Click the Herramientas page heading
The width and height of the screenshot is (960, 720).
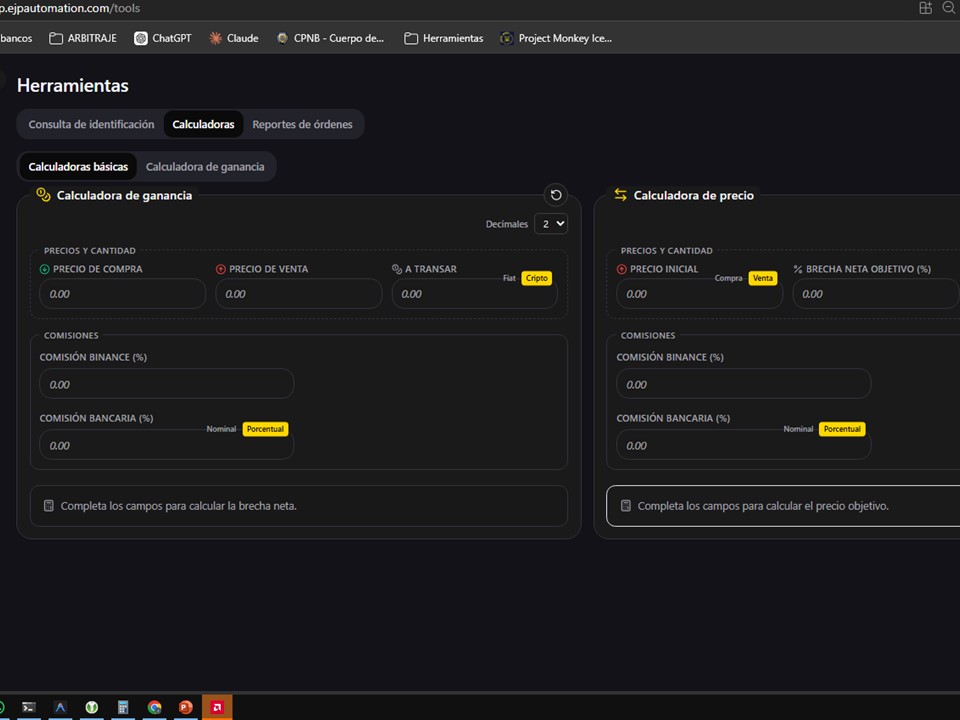(73, 86)
